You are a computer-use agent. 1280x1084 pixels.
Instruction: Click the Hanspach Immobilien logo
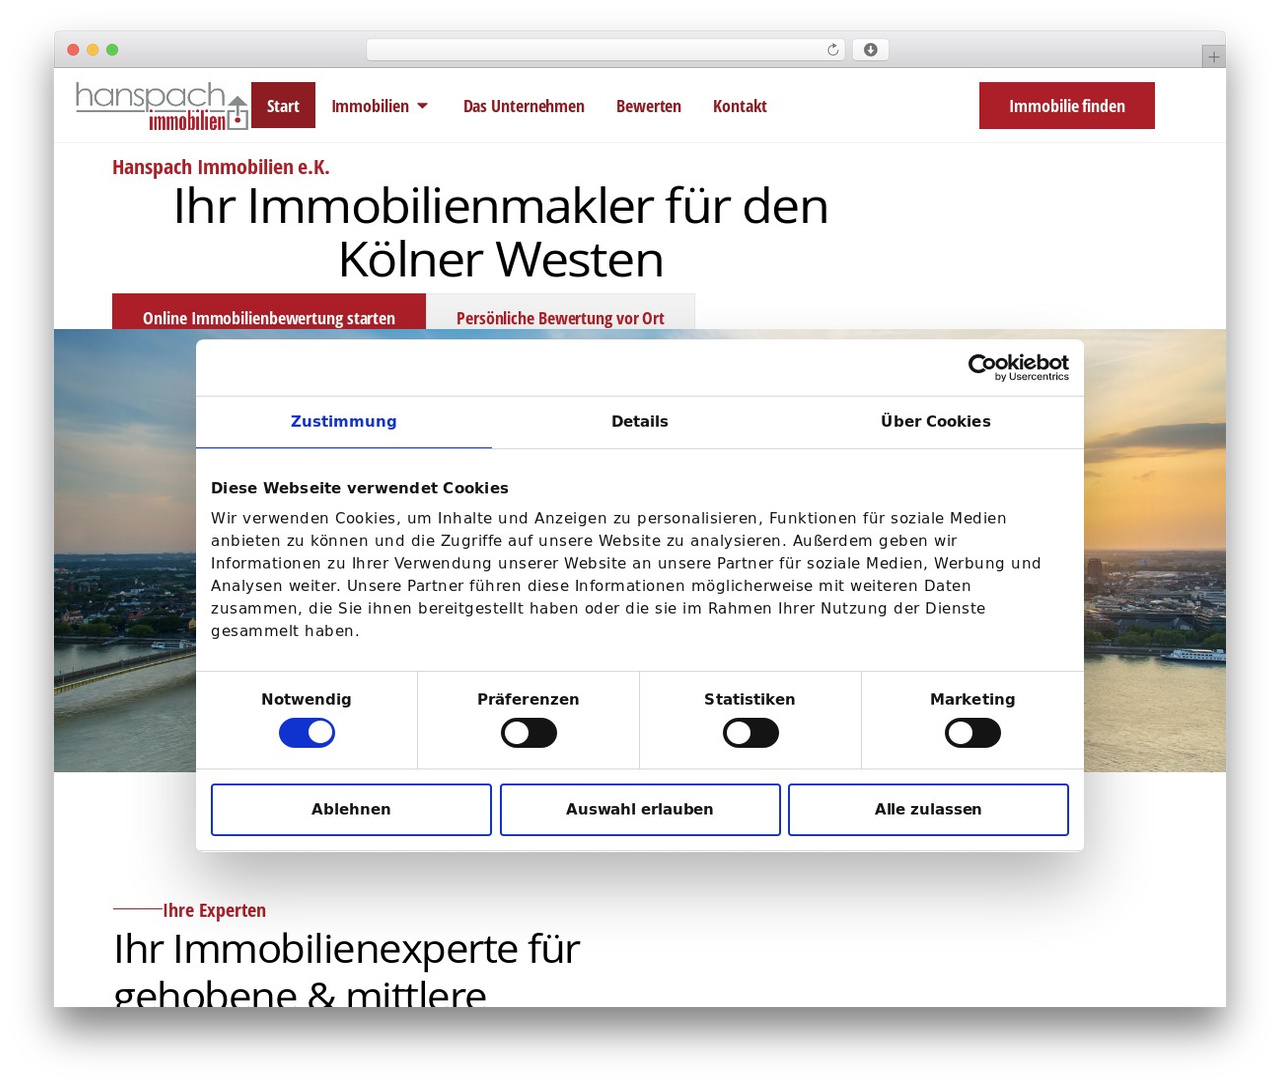pos(162,106)
